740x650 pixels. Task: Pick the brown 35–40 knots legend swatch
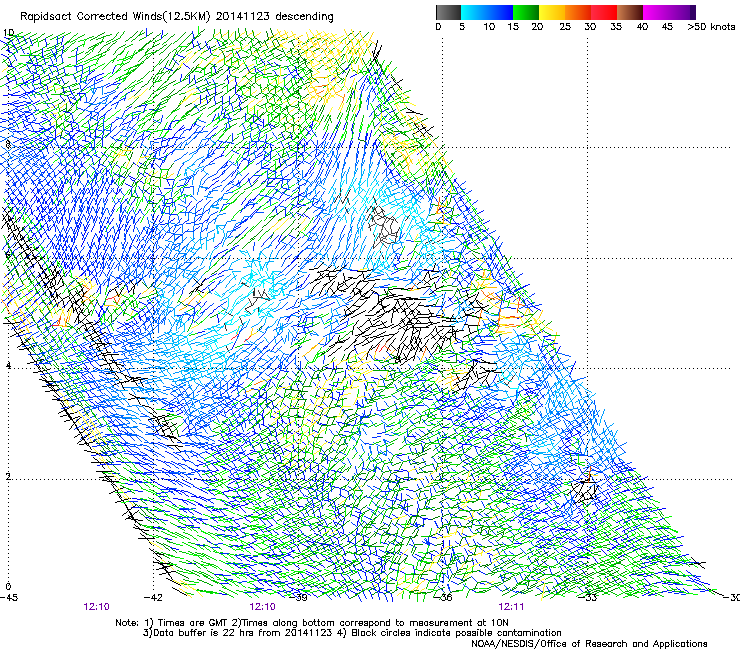click(630, 12)
